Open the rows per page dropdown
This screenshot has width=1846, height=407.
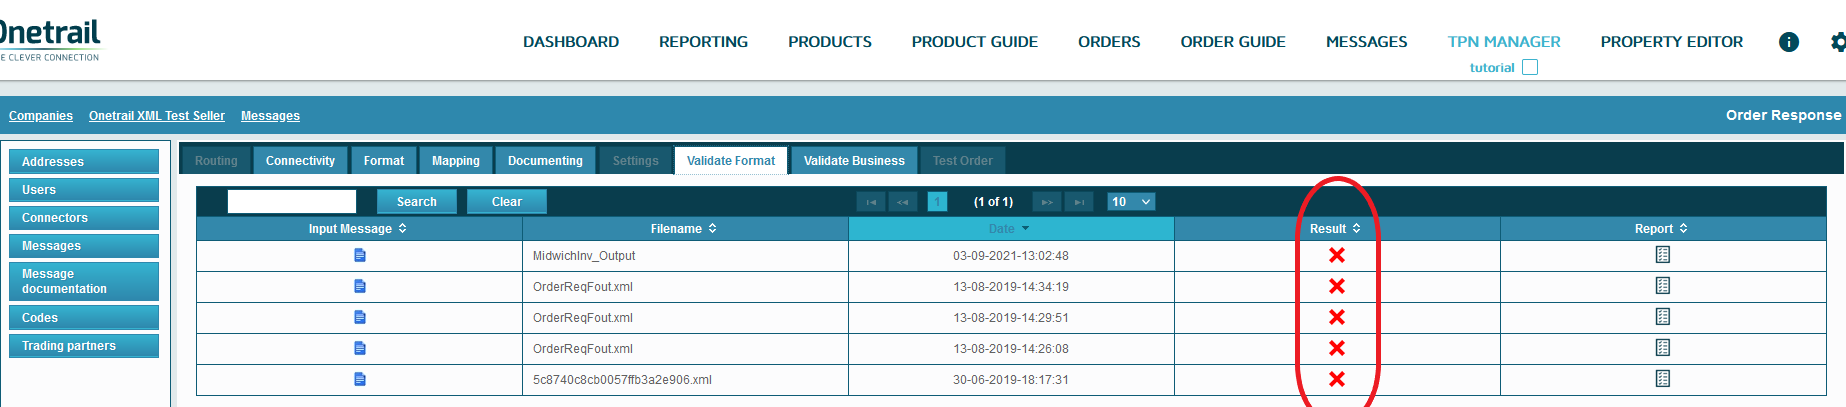(1131, 202)
